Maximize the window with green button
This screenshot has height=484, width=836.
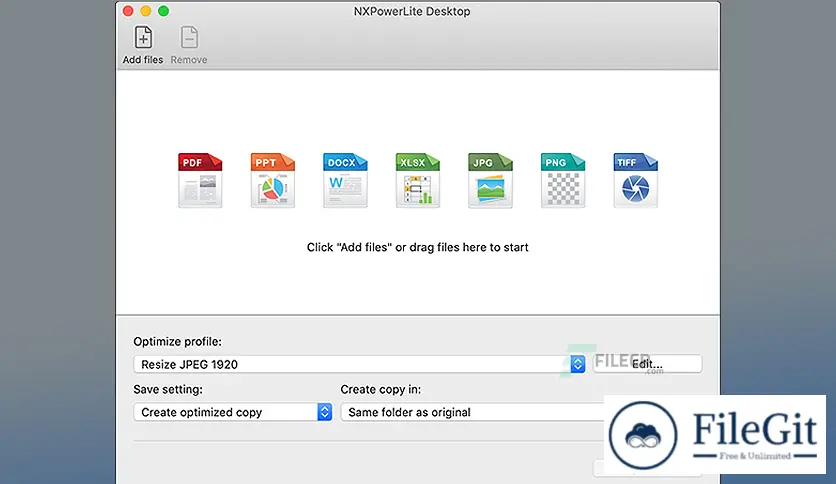[x=164, y=11]
